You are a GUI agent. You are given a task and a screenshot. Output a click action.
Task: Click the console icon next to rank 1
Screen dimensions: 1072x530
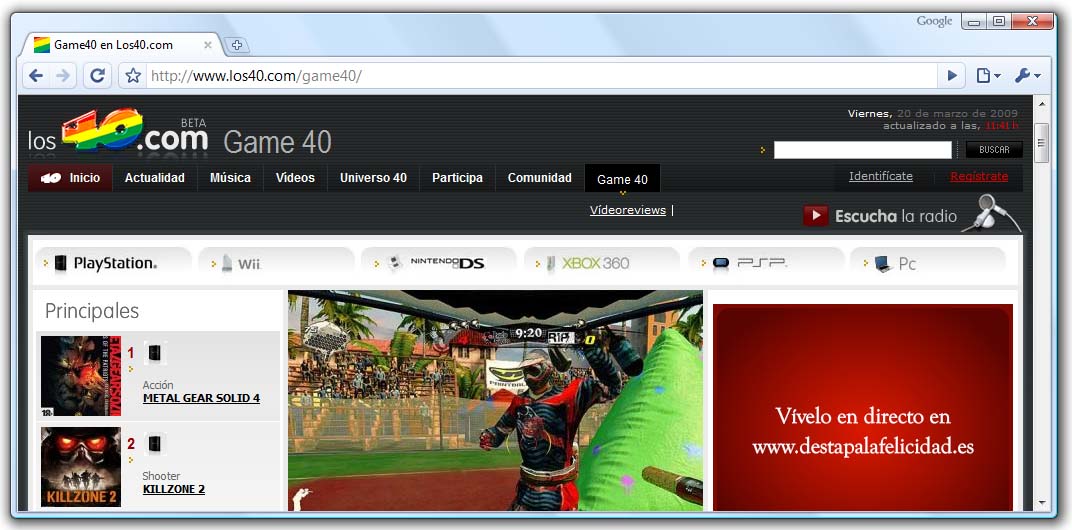pos(155,353)
